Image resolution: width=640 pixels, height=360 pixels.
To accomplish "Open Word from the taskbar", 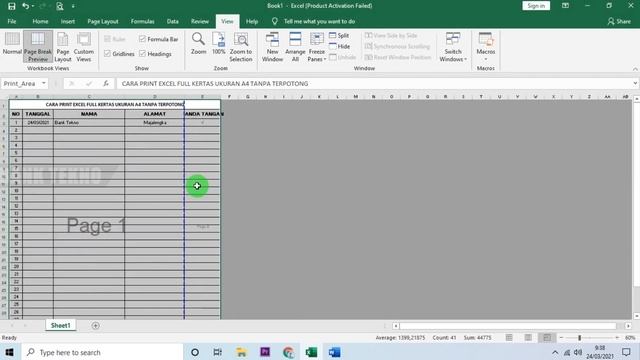I will pos(334,352).
